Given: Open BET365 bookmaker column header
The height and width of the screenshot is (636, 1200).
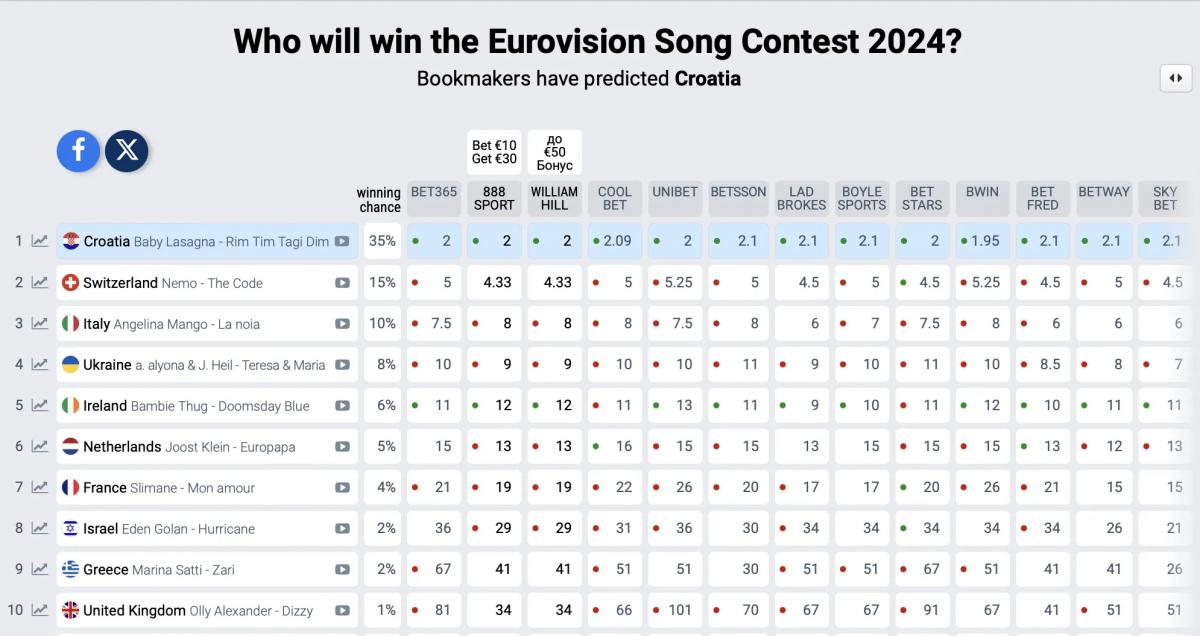Looking at the screenshot, I should 434,198.
